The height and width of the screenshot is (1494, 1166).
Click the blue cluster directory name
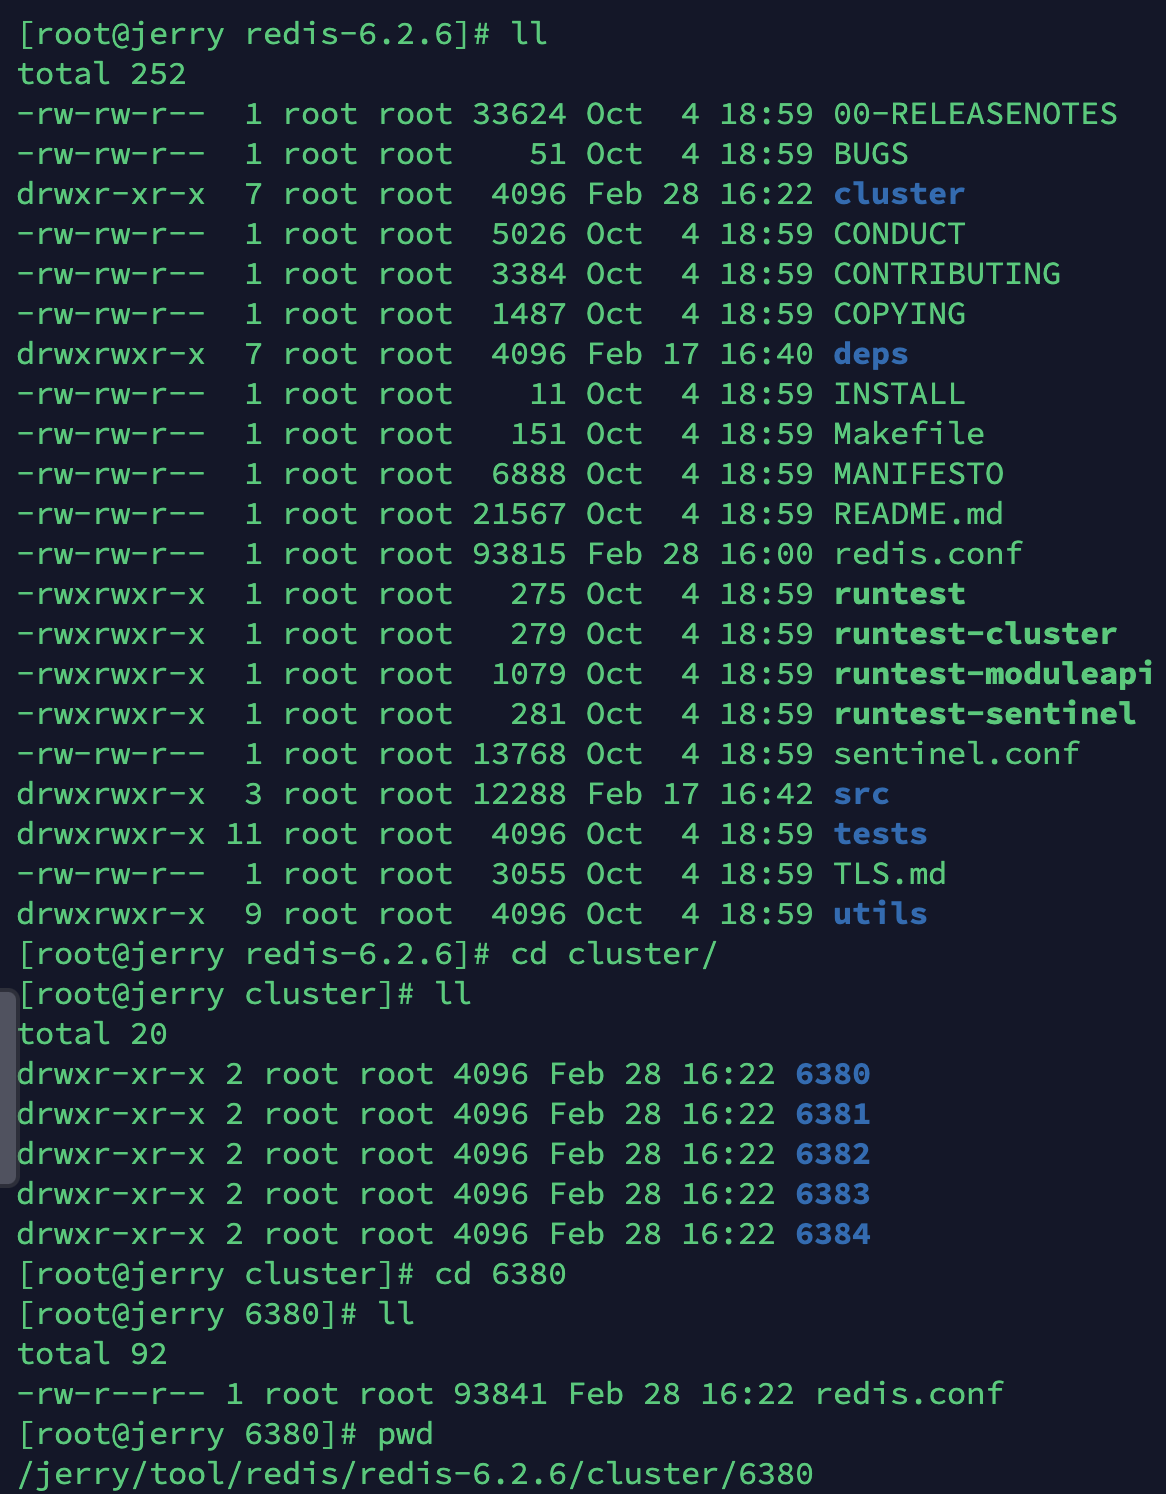[899, 194]
